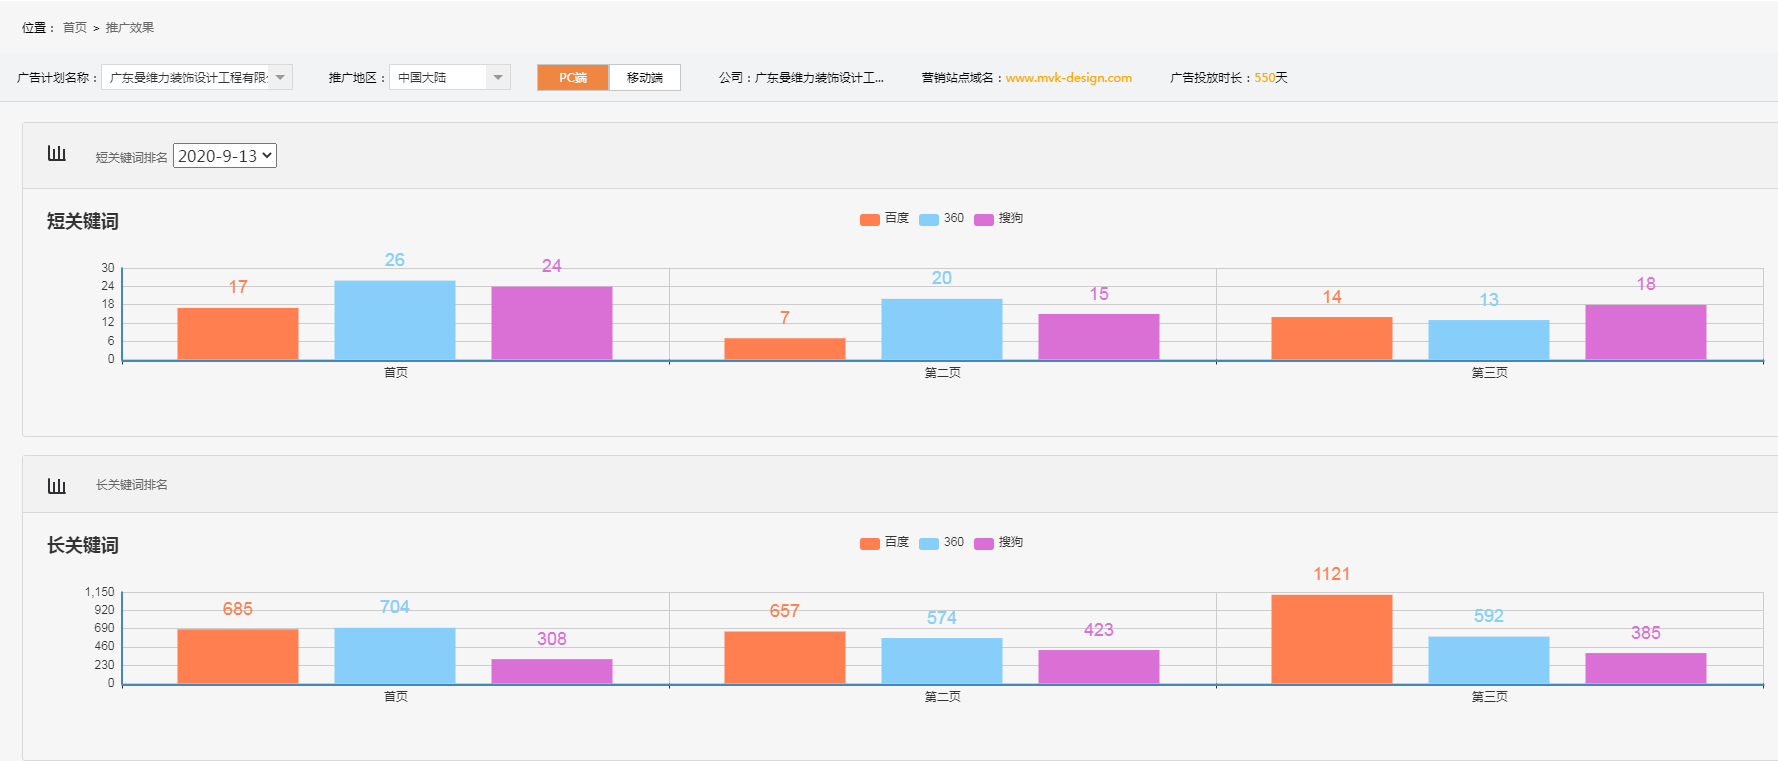The height and width of the screenshot is (761, 1778).
Task: Click 推广效果 in the breadcrumb
Action: point(130,28)
